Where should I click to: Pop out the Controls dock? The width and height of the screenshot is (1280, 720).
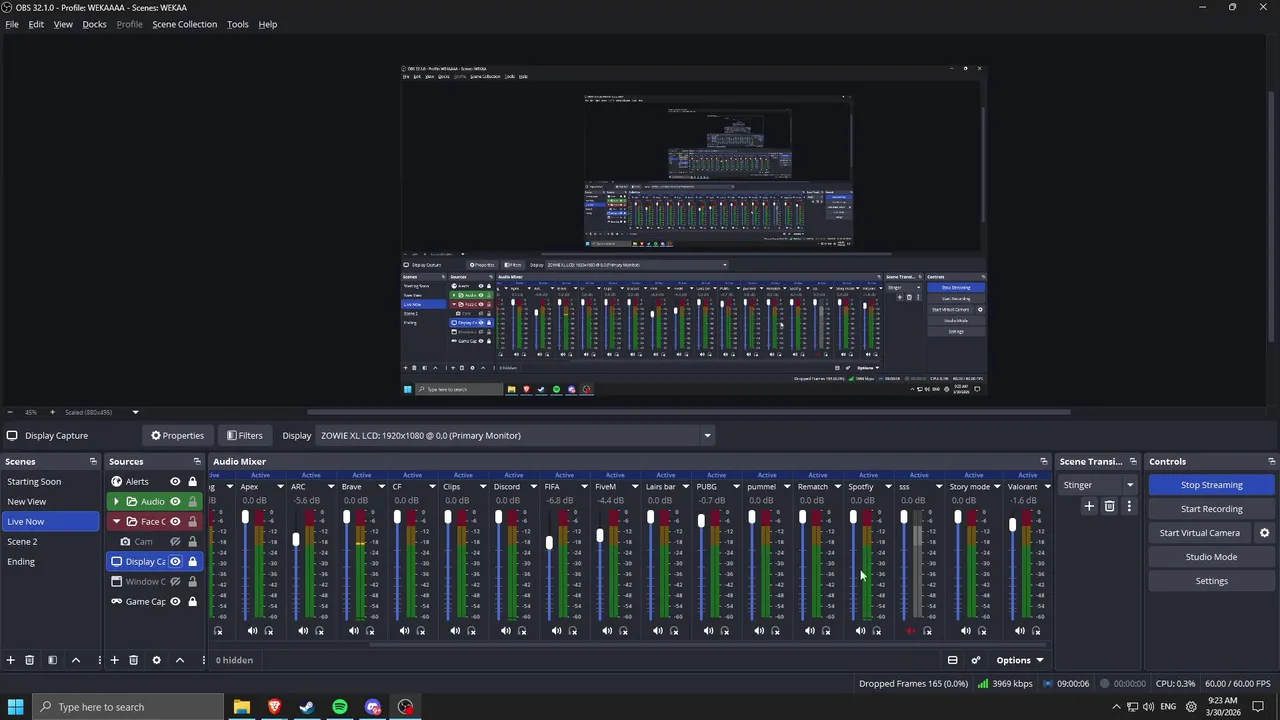click(1271, 462)
